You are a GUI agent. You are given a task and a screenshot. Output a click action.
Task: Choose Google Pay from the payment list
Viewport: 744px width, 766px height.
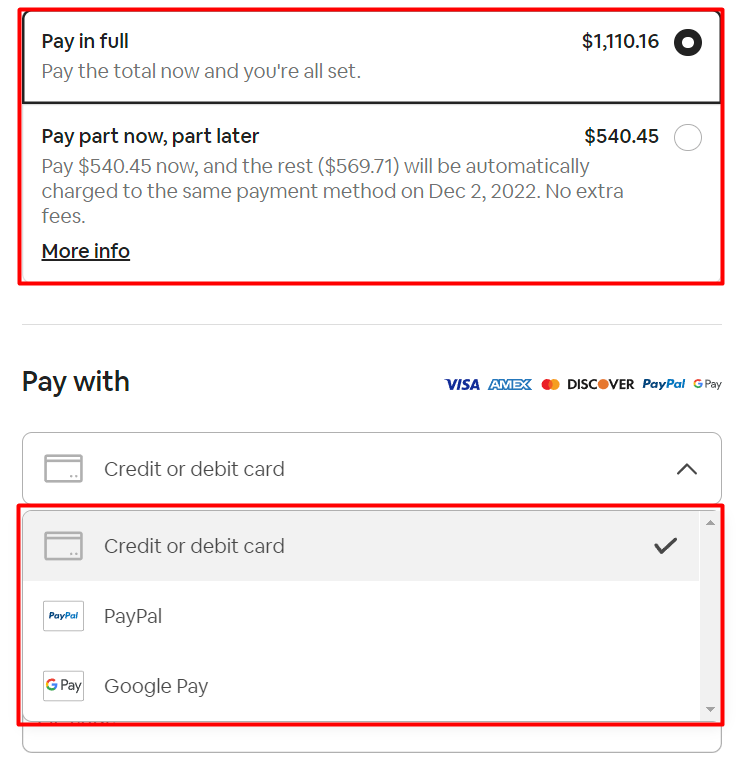coord(156,686)
